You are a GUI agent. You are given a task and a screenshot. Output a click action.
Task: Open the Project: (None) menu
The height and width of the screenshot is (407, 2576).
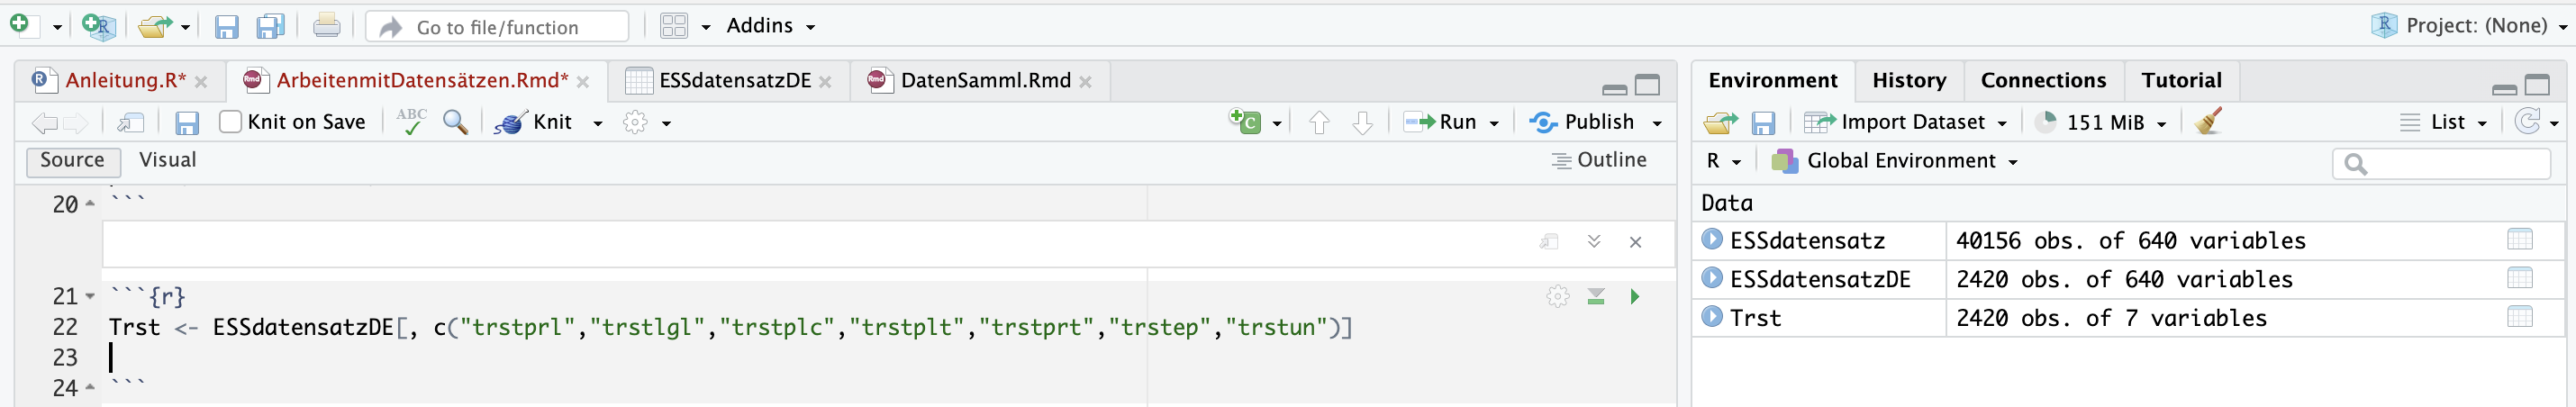(x=2468, y=25)
